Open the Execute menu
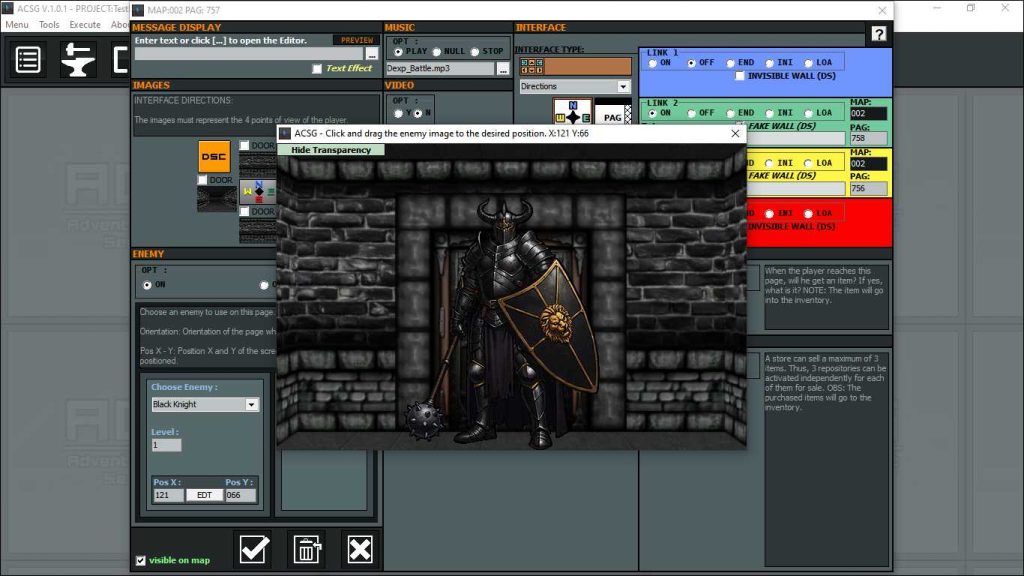The height and width of the screenshot is (576, 1024). pyautogui.click(x=85, y=25)
